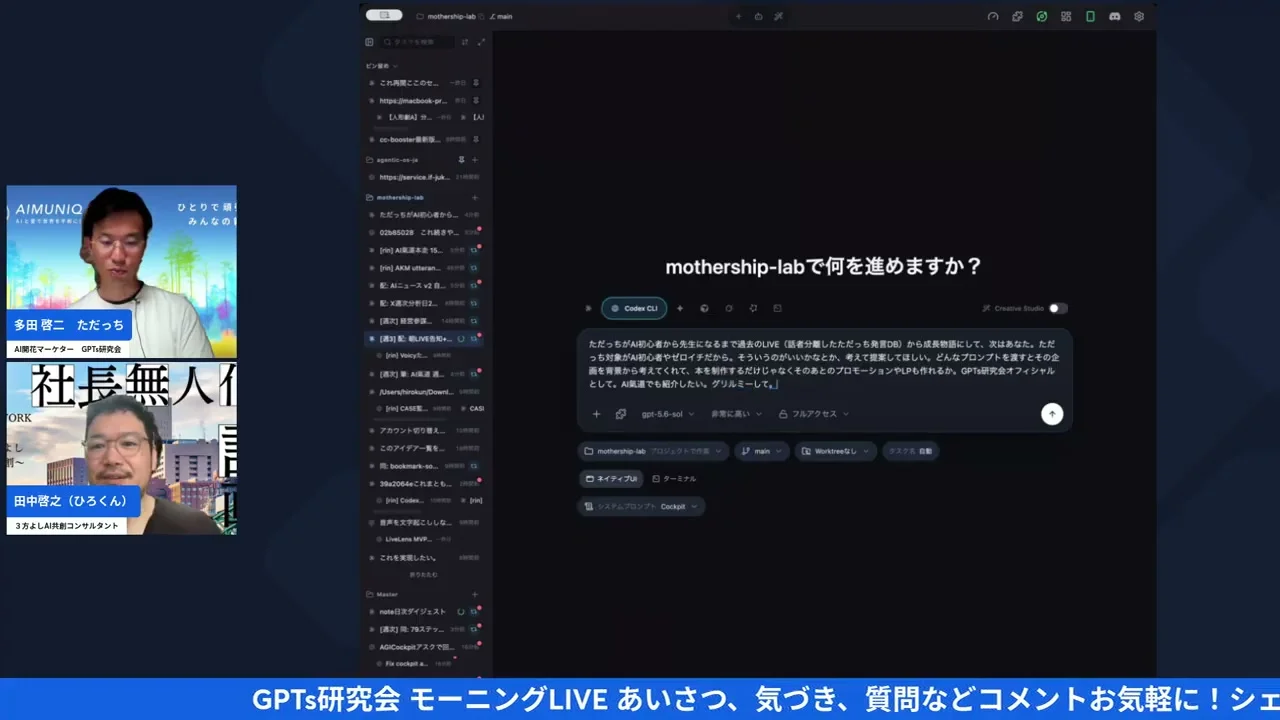The width and height of the screenshot is (1280, 720).
Task: Collapse the ピン留め section chevron
Action: point(395,66)
